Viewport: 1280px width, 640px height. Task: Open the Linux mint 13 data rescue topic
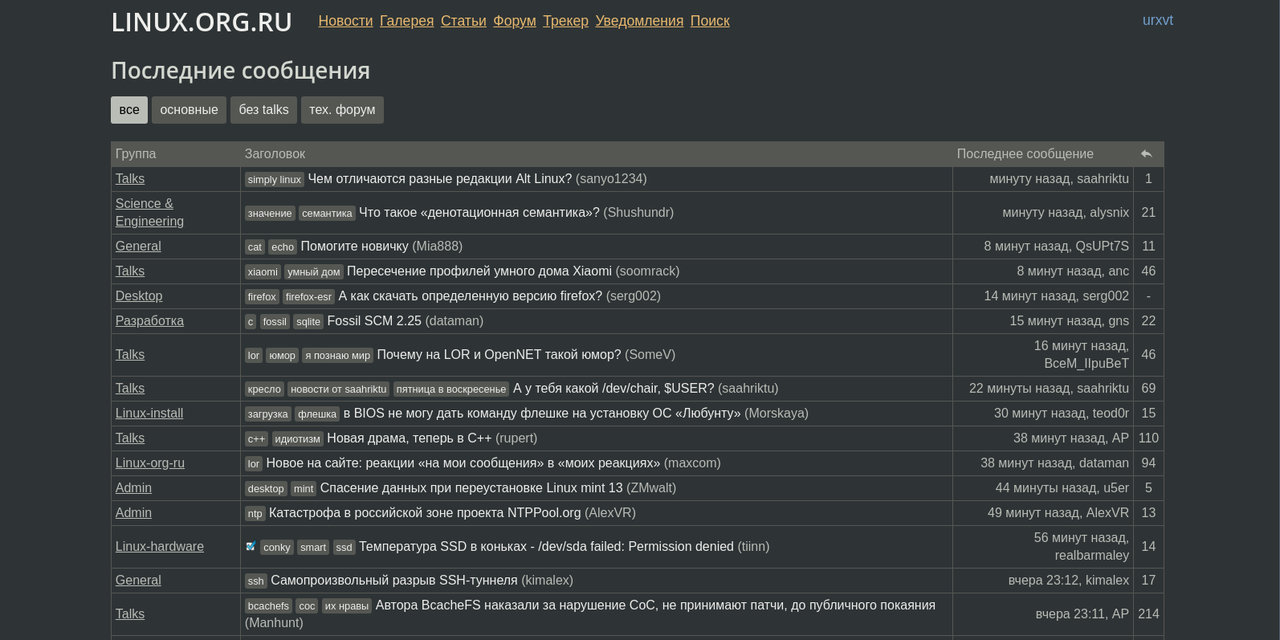[471, 488]
